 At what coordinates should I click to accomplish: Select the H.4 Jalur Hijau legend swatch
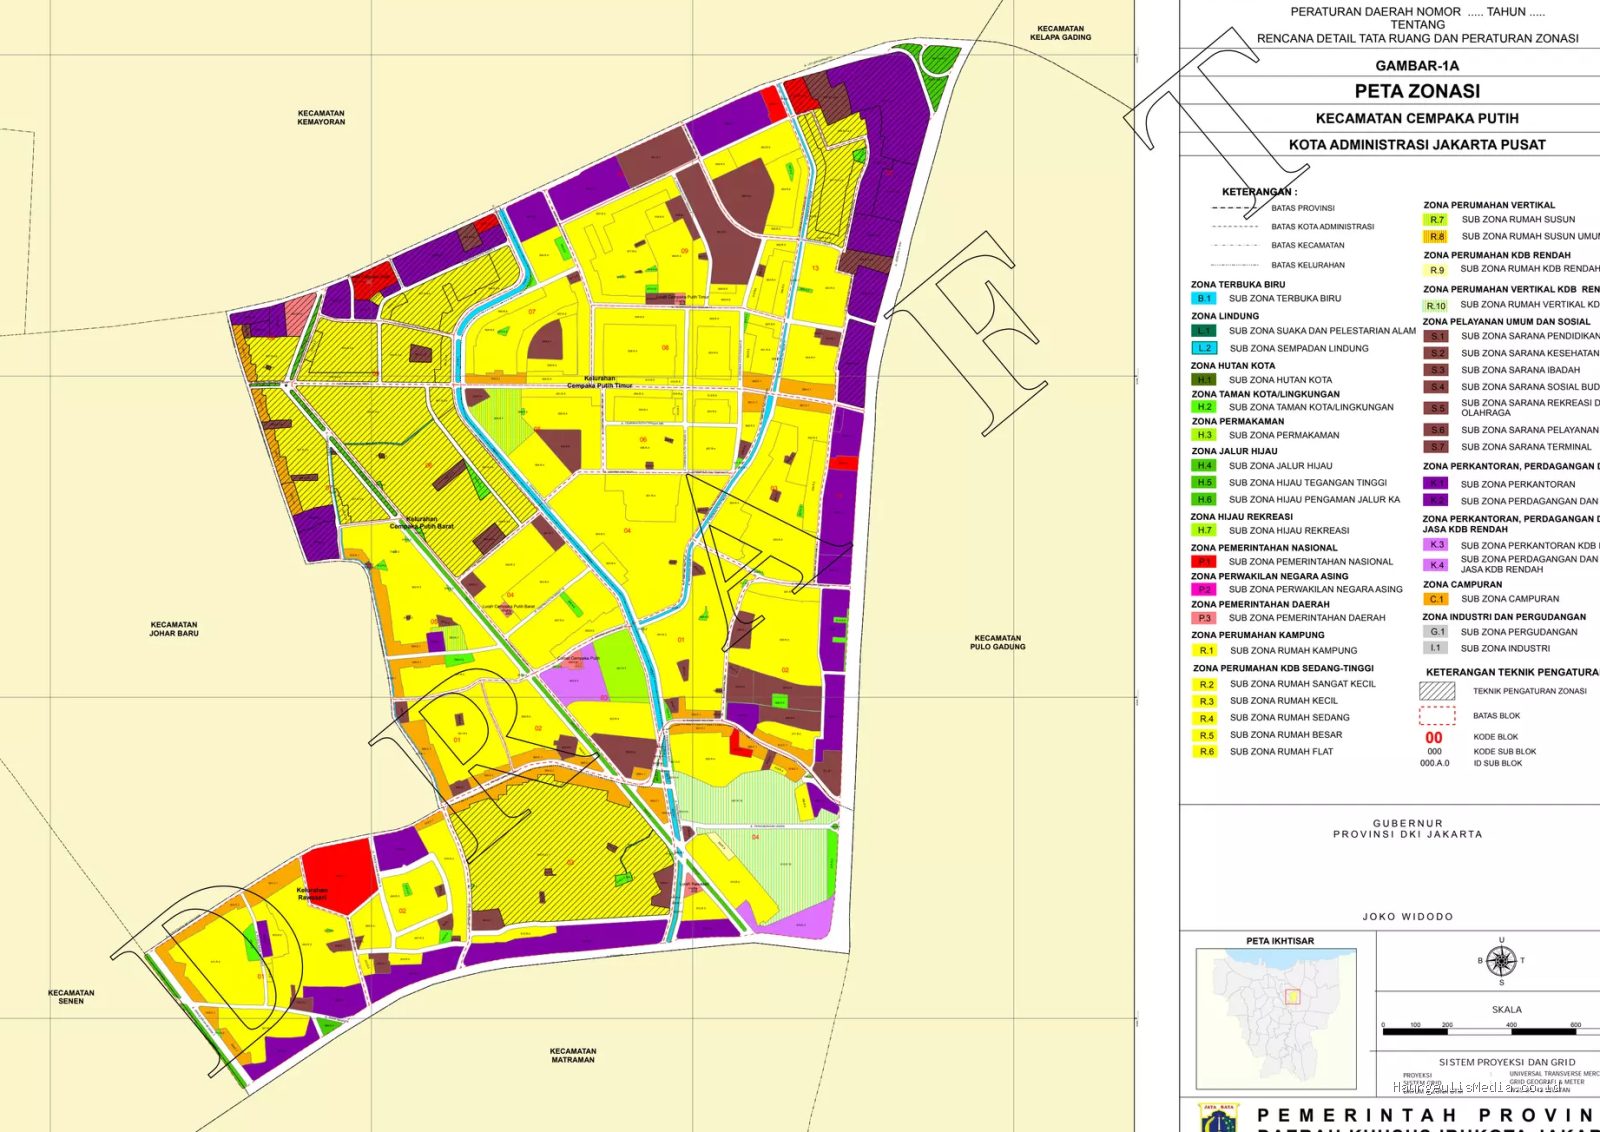coord(1204,466)
